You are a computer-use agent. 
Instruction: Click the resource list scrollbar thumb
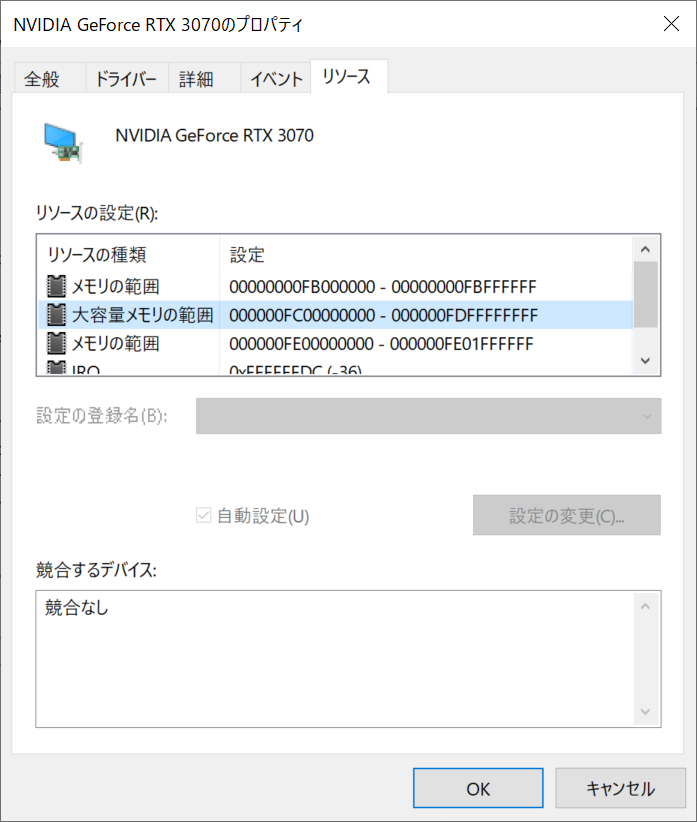pyautogui.click(x=646, y=294)
